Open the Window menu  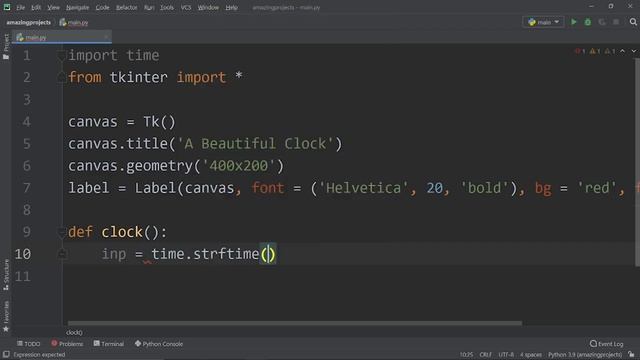click(208, 7)
